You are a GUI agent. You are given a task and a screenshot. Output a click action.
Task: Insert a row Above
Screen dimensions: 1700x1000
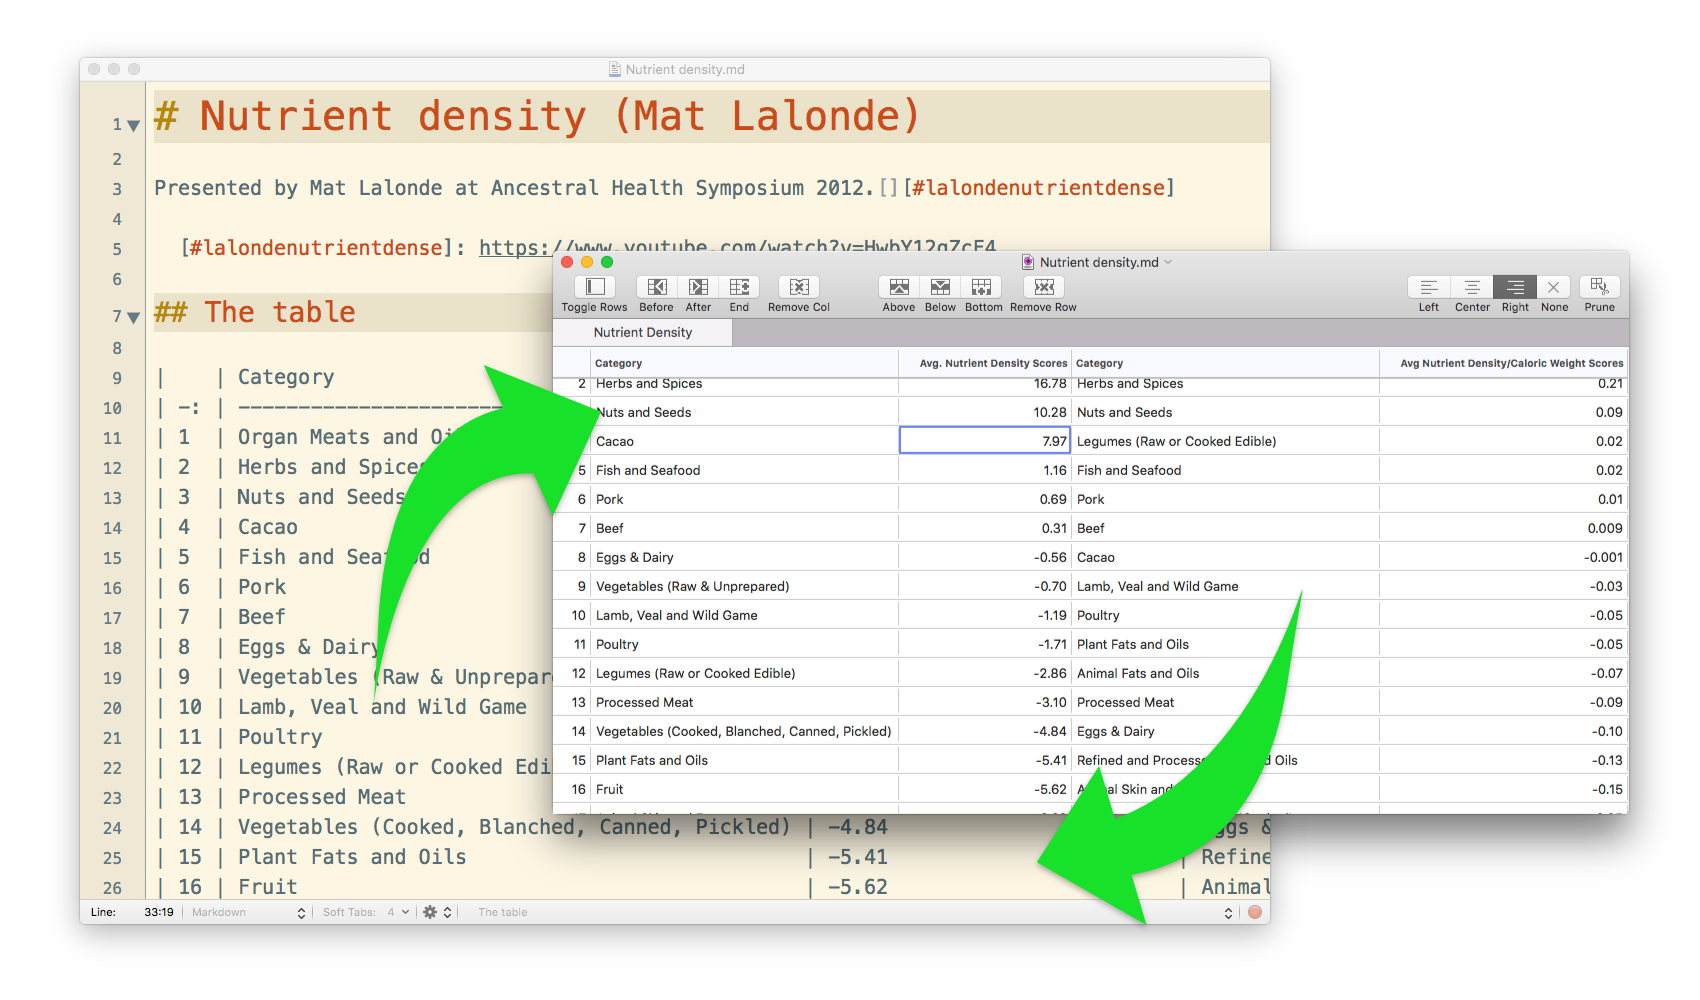(x=899, y=287)
